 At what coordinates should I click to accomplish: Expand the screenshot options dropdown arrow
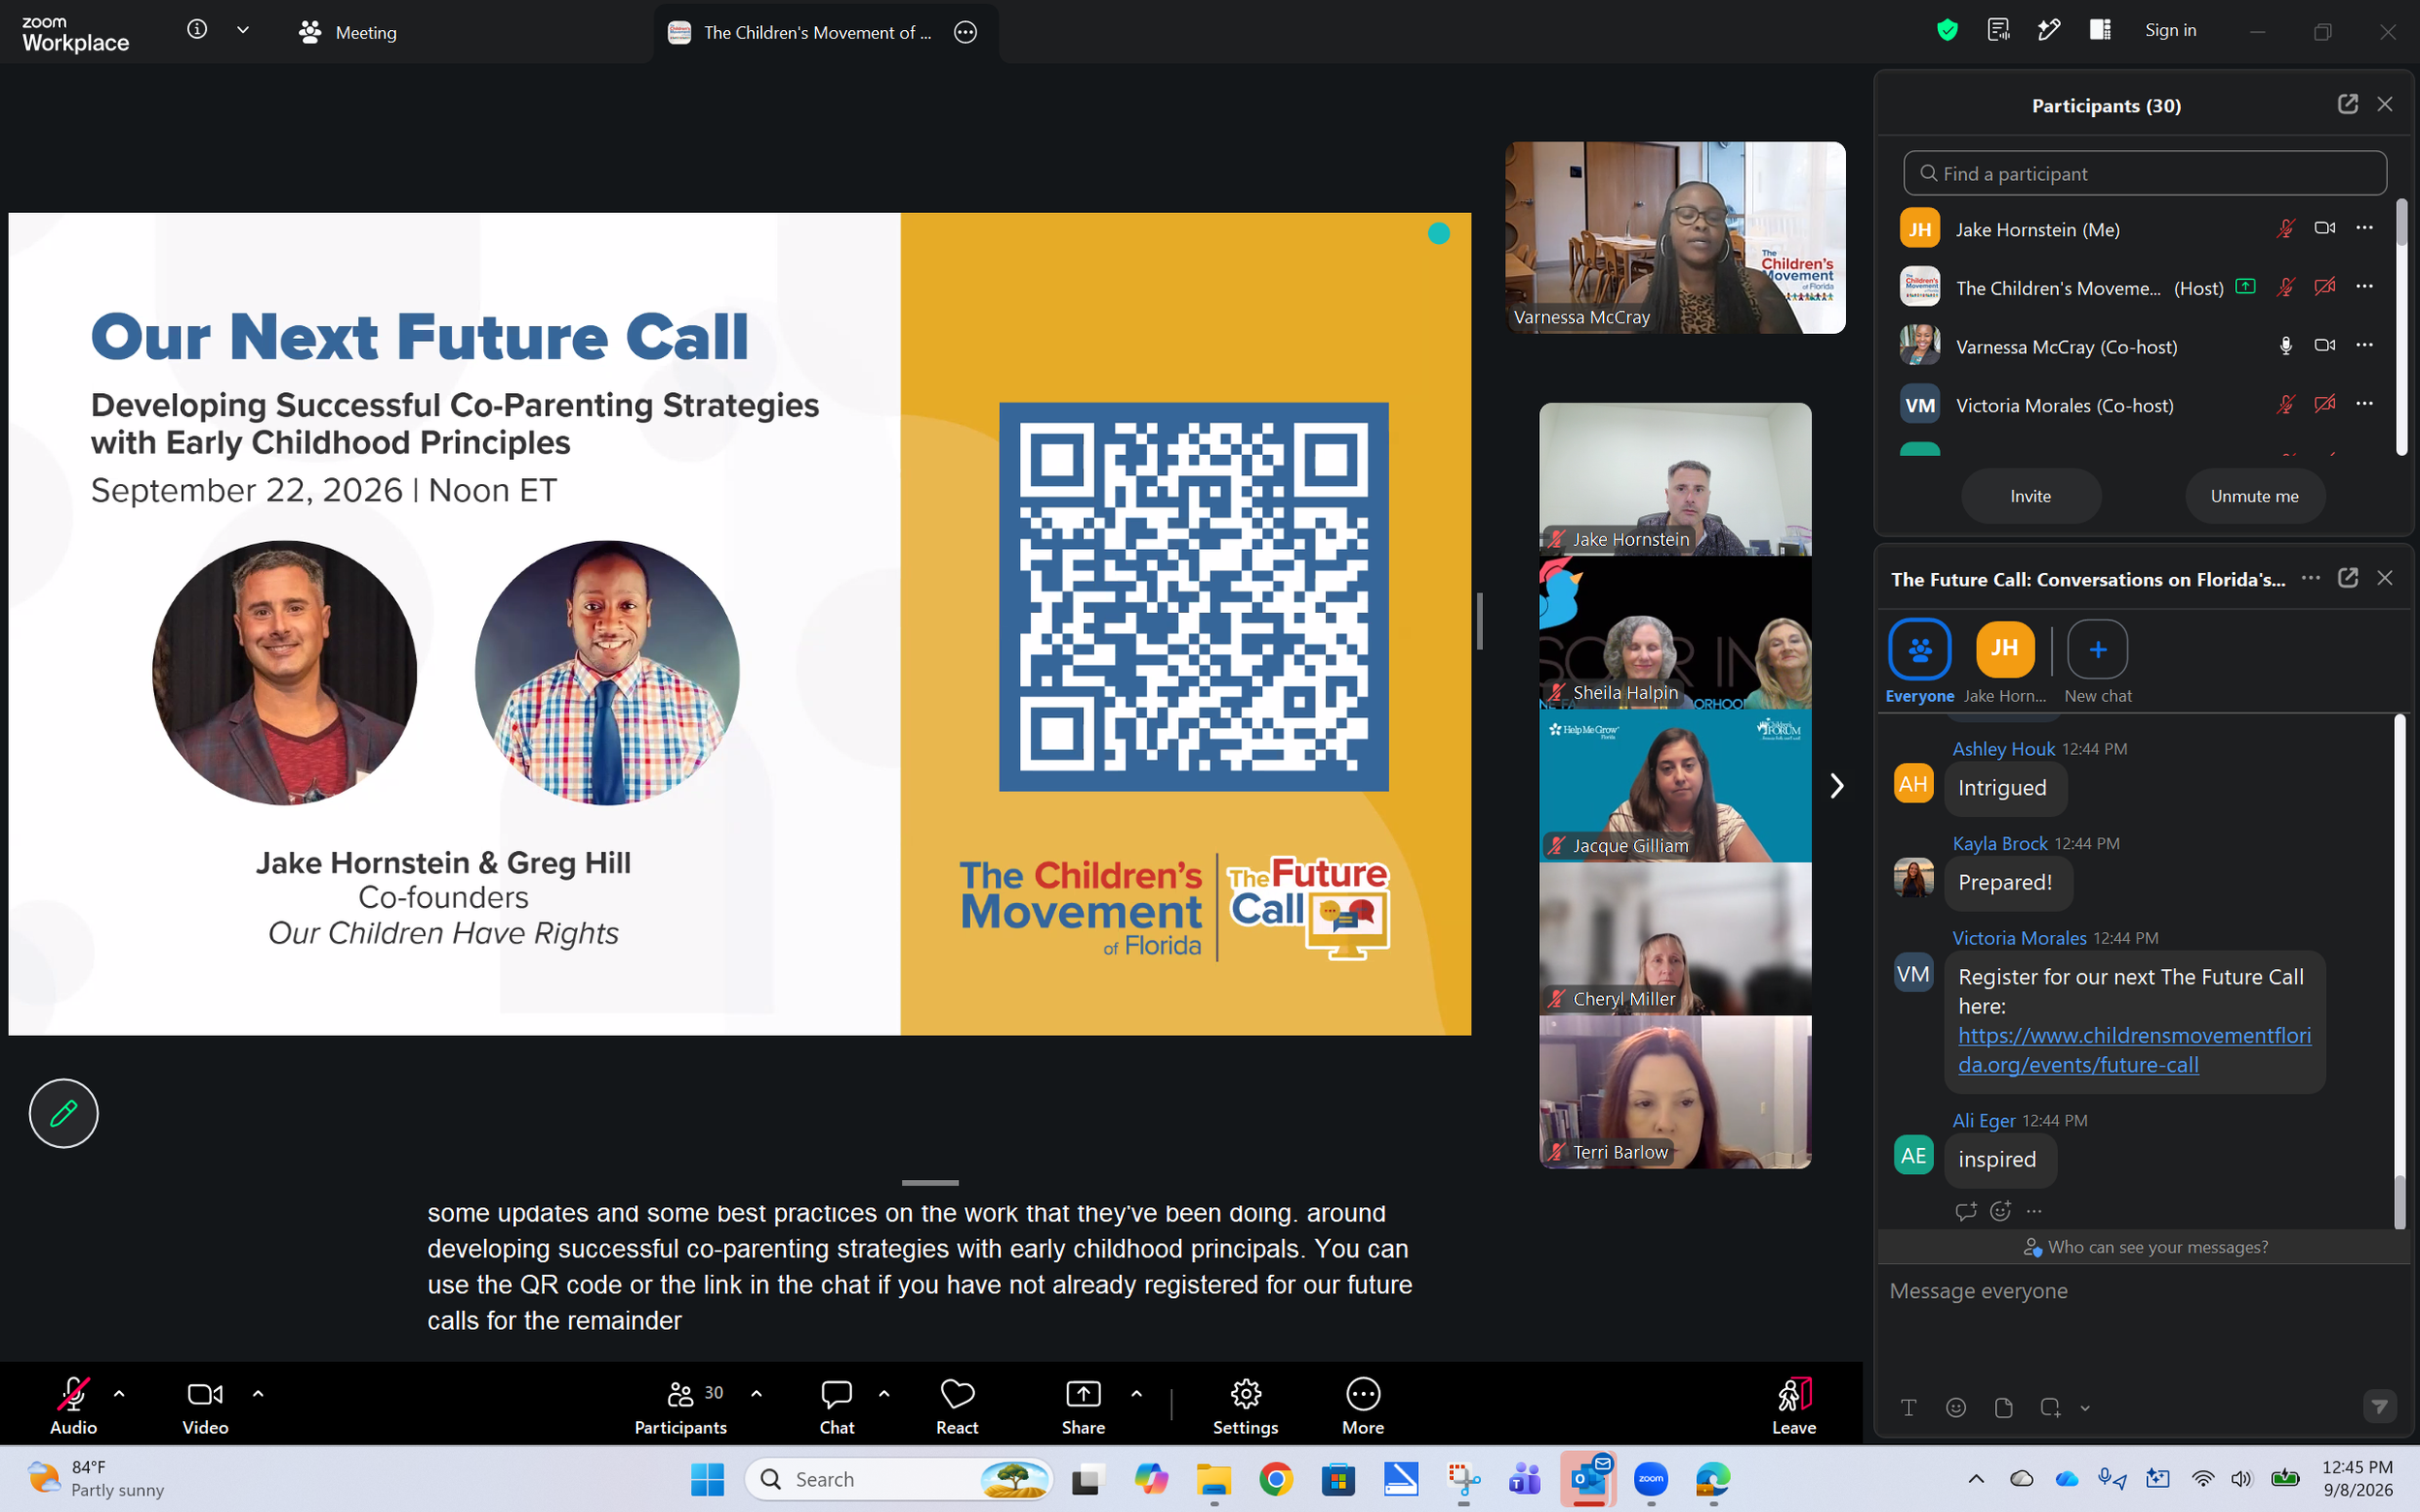(x=2085, y=1409)
